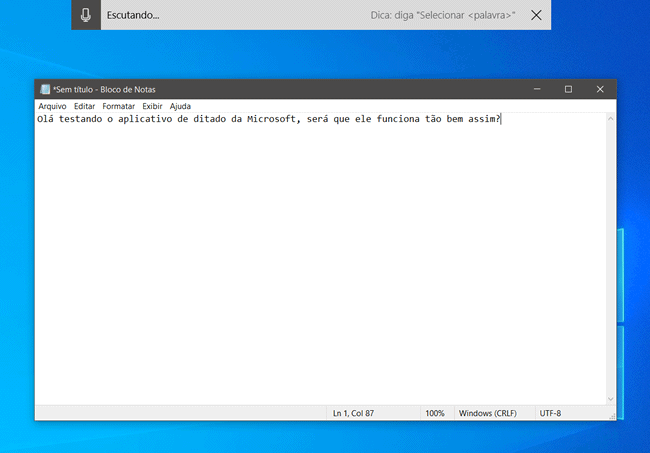Open the Arquivo menu
This screenshot has width=650, height=453.
[x=52, y=106]
